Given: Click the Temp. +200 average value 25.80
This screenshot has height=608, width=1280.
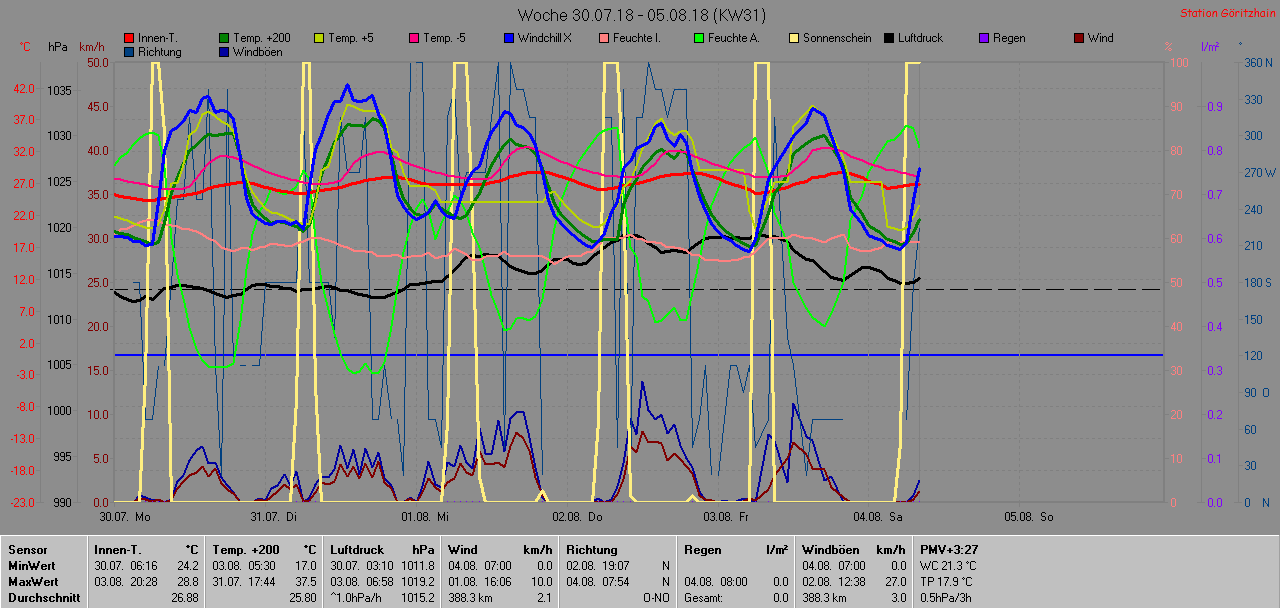Looking at the screenshot, I should (302, 597).
